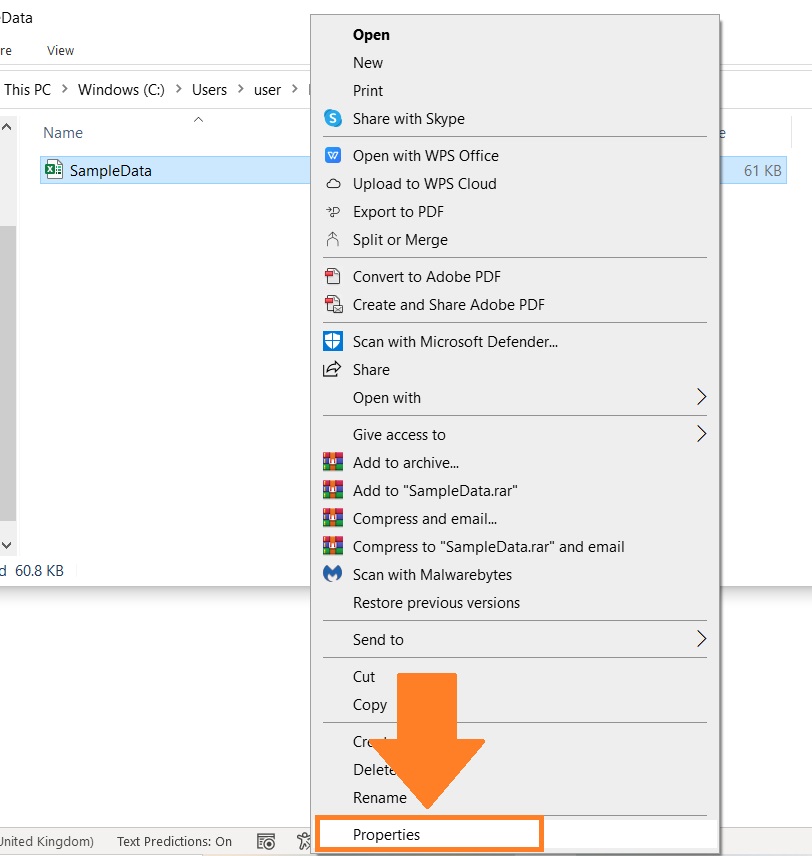812x856 pixels.
Task: Expand the Open with submenu arrow
Action: [x=702, y=397]
